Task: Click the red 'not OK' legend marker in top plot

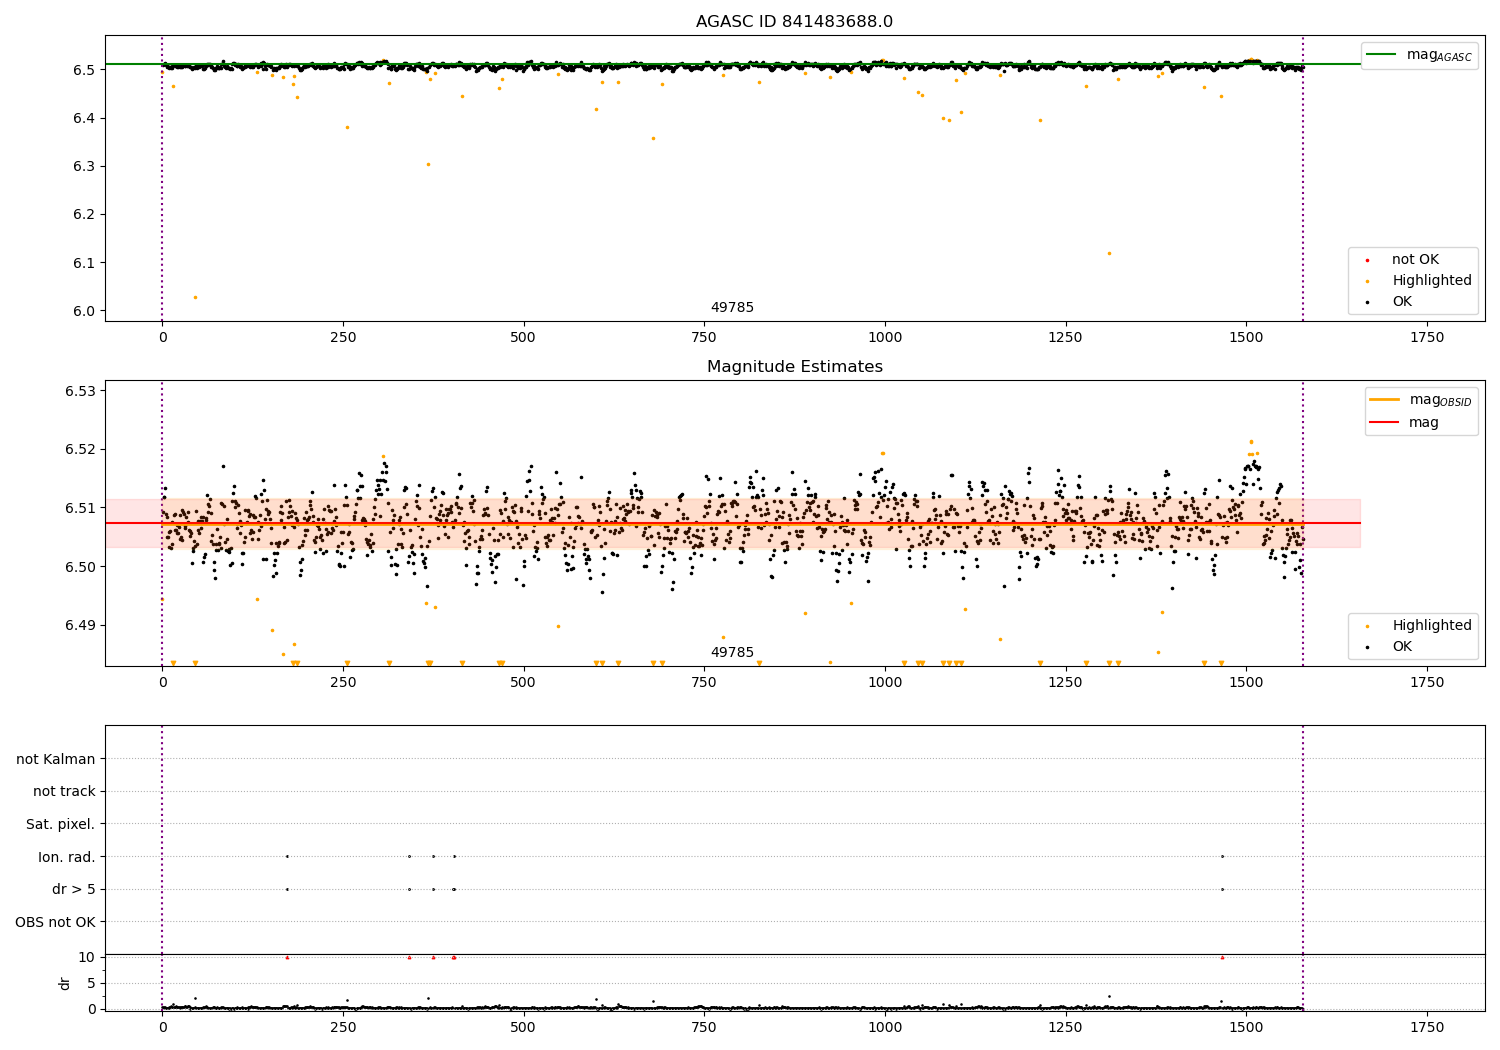Action: [1367, 260]
